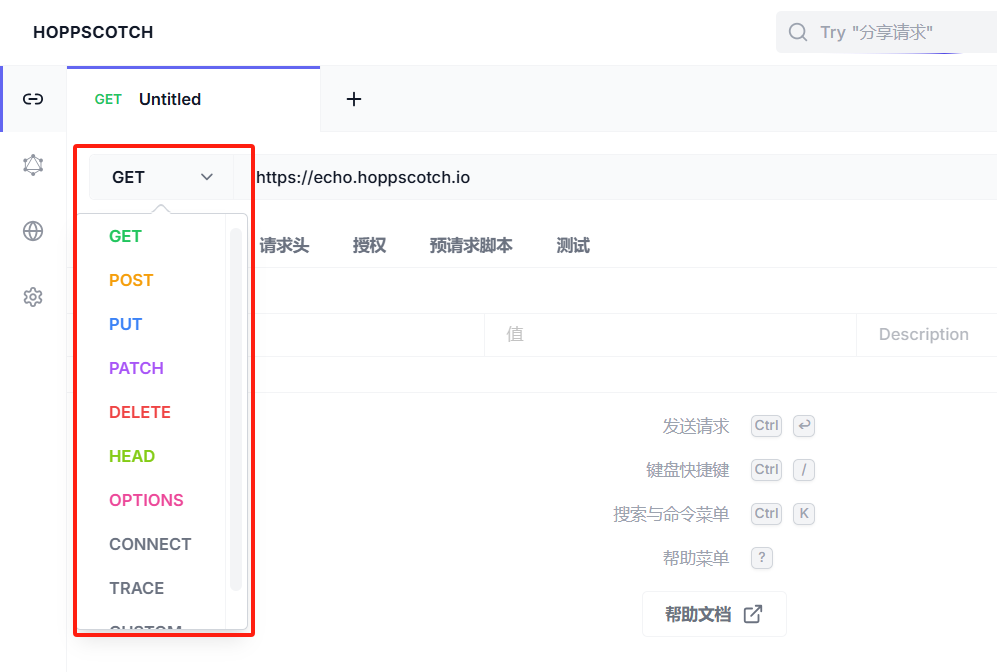The width and height of the screenshot is (997, 672).
Task: Switch to the 请求头 tab
Action: (x=284, y=245)
